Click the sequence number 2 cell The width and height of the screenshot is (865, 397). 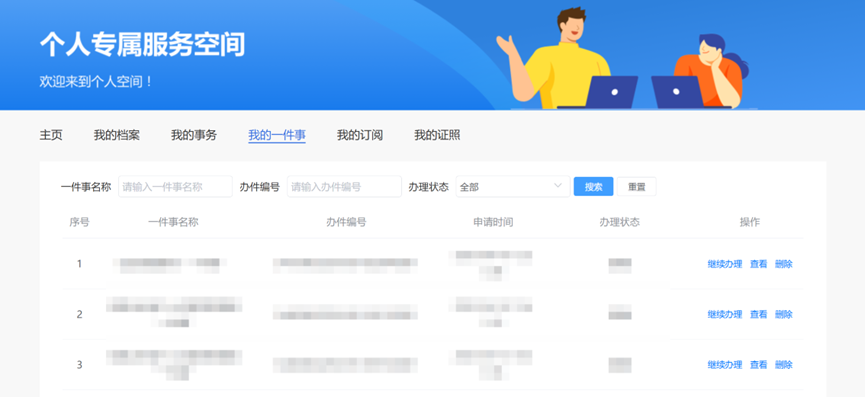click(79, 314)
